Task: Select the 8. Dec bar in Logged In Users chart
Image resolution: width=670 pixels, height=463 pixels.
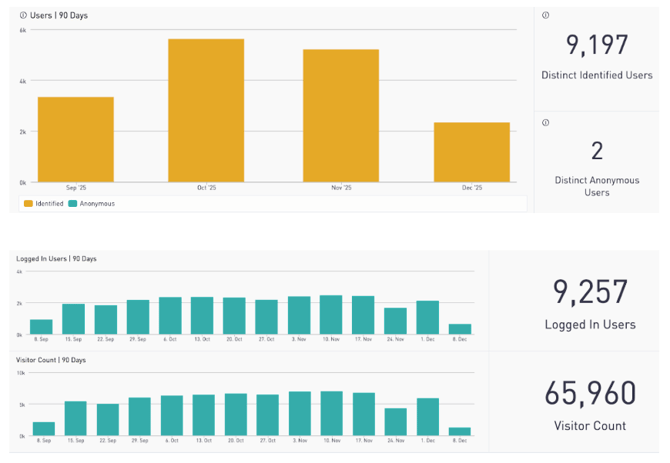Action: pyautogui.click(x=460, y=329)
